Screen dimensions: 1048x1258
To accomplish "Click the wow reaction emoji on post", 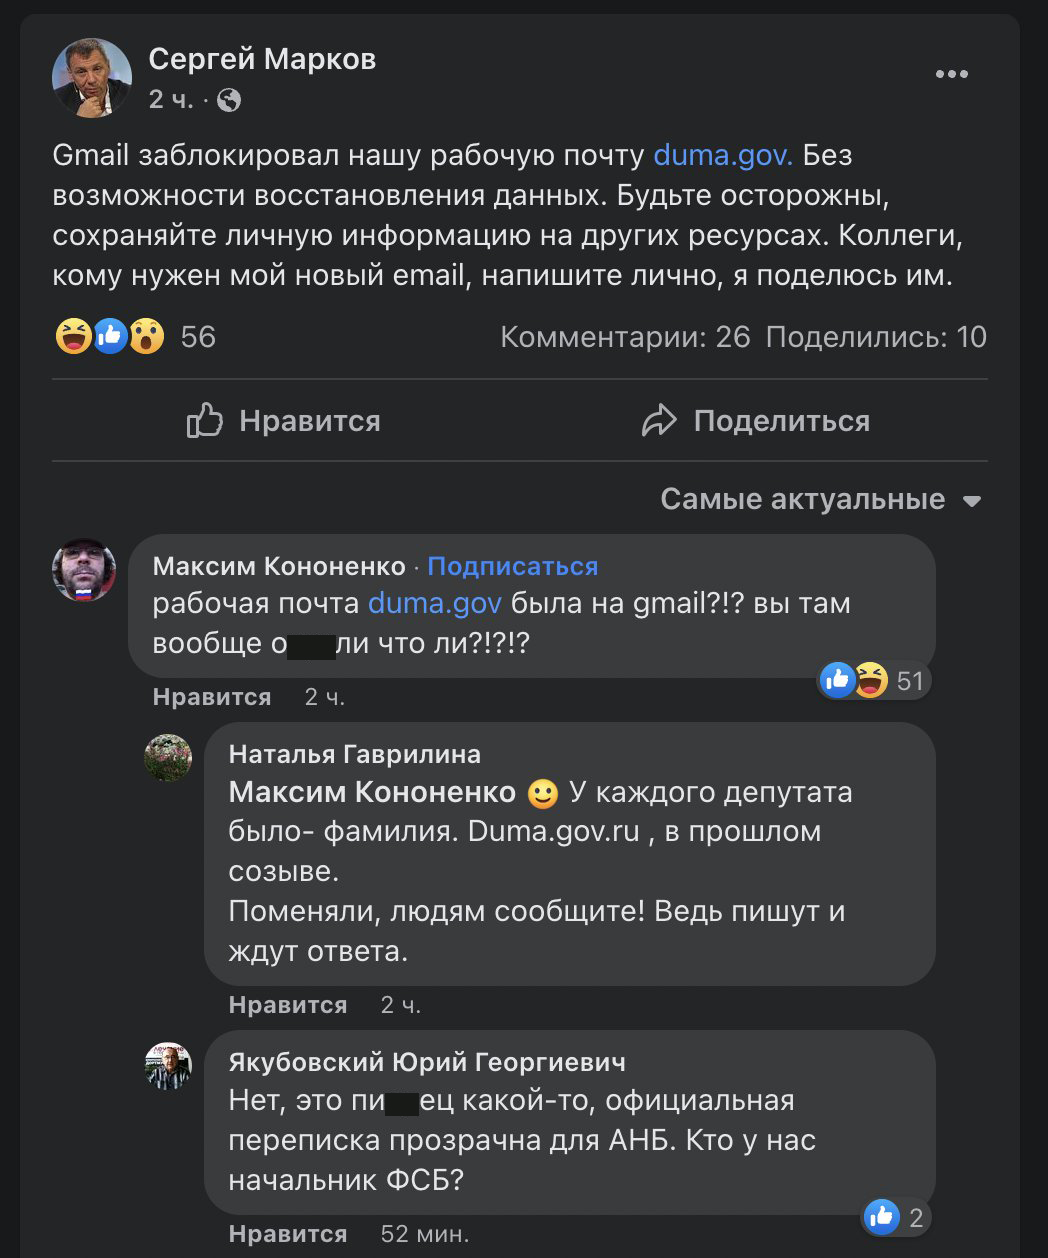I will pos(147,337).
